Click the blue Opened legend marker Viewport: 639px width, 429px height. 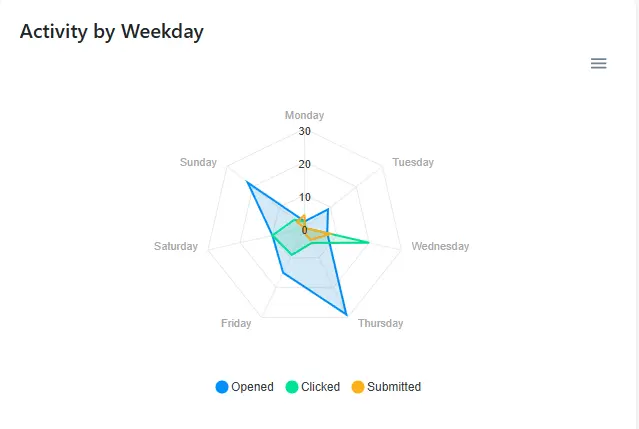pyautogui.click(x=222, y=387)
